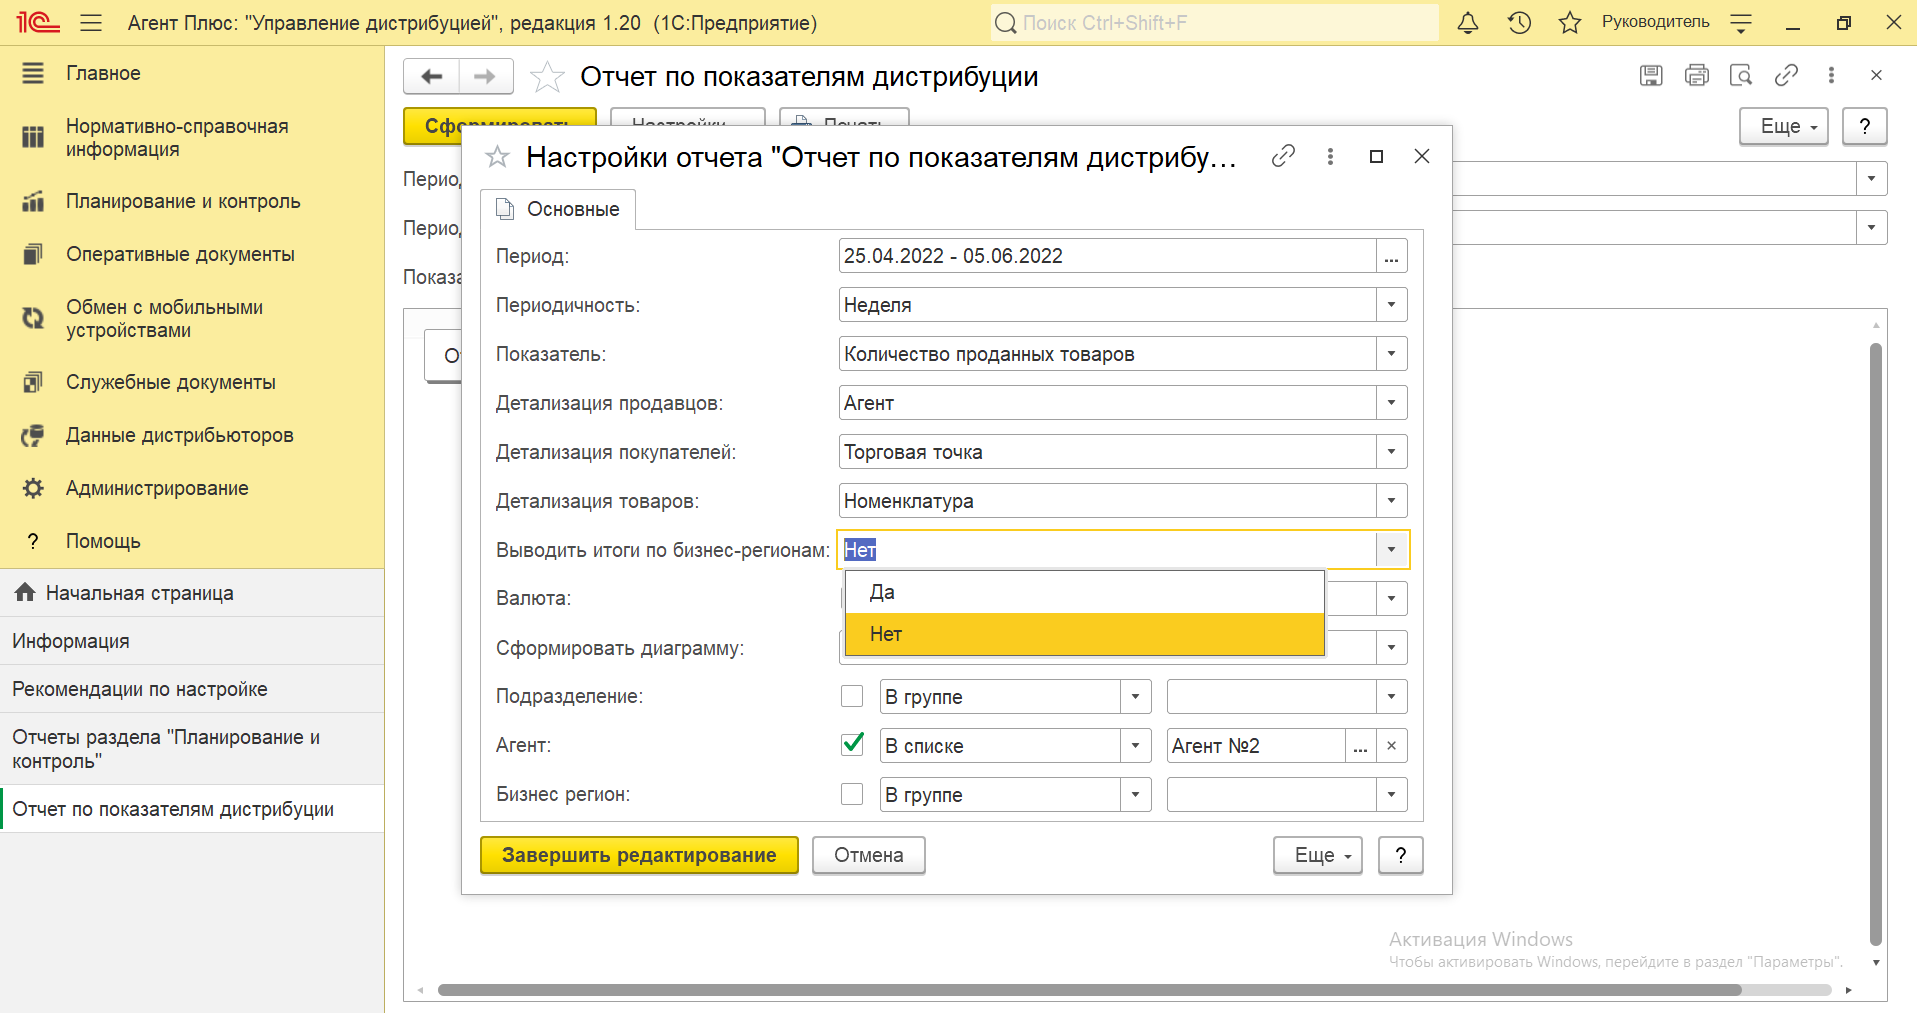Collapse Выводить итоги по бизнес-регионам dropdown arrow
This screenshot has width=1917, height=1013.
coord(1391,550)
